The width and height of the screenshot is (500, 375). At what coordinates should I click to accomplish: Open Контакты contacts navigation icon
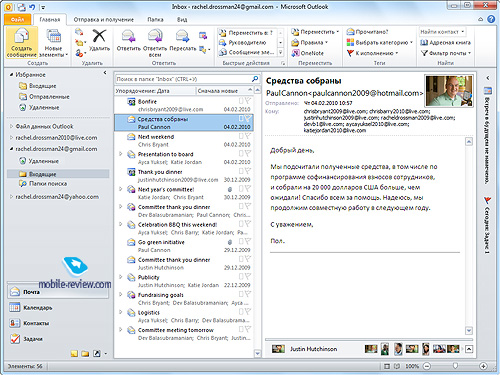click(14, 323)
